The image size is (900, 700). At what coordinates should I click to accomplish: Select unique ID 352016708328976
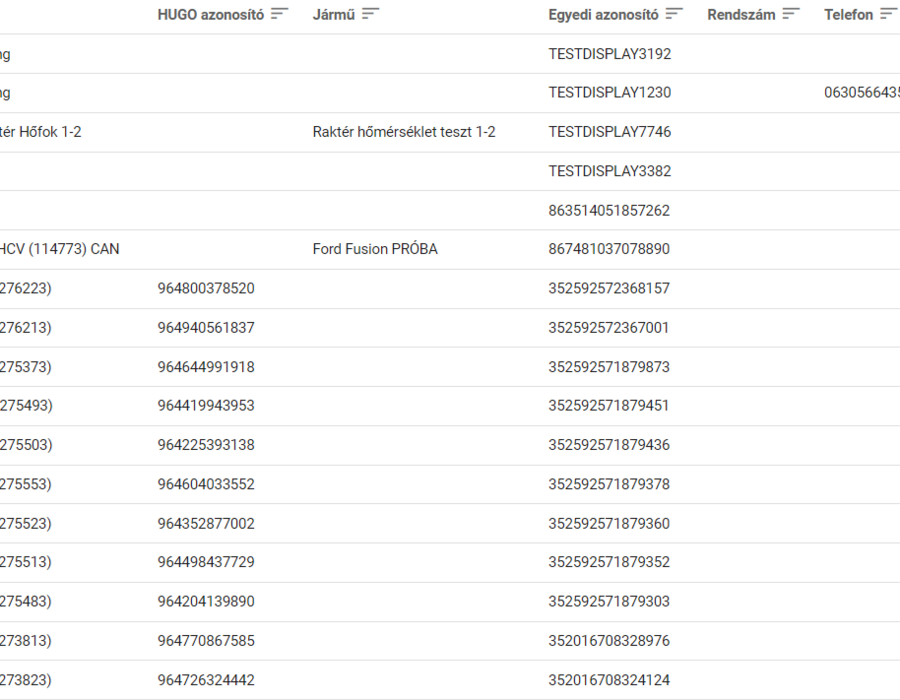[x=609, y=640]
